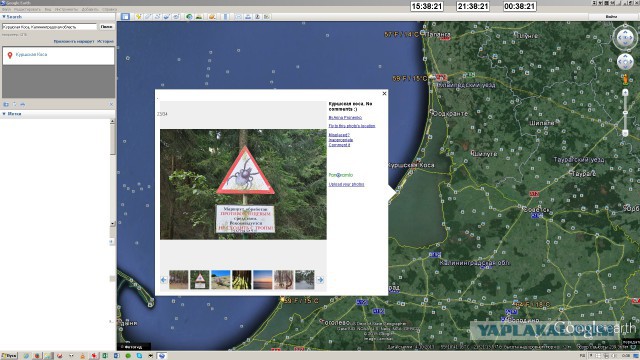Clear search results with the panel X
640x360 pixels.
(111, 104)
